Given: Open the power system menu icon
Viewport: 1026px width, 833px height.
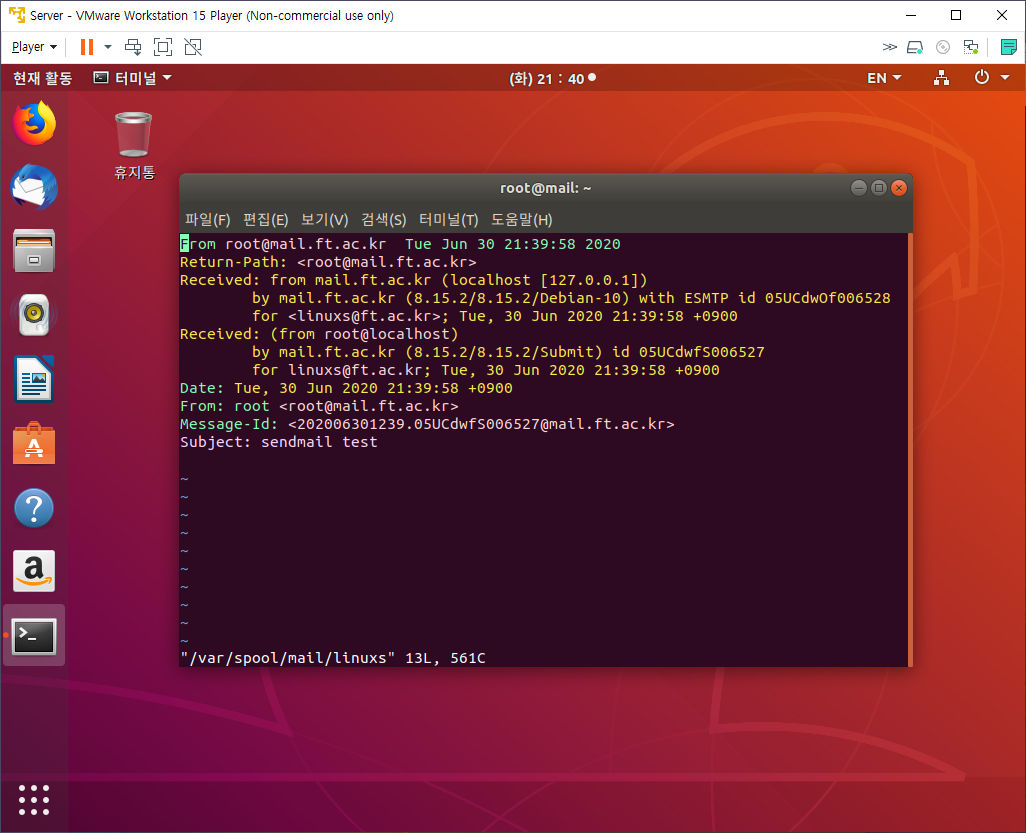Looking at the screenshot, I should coord(982,77).
